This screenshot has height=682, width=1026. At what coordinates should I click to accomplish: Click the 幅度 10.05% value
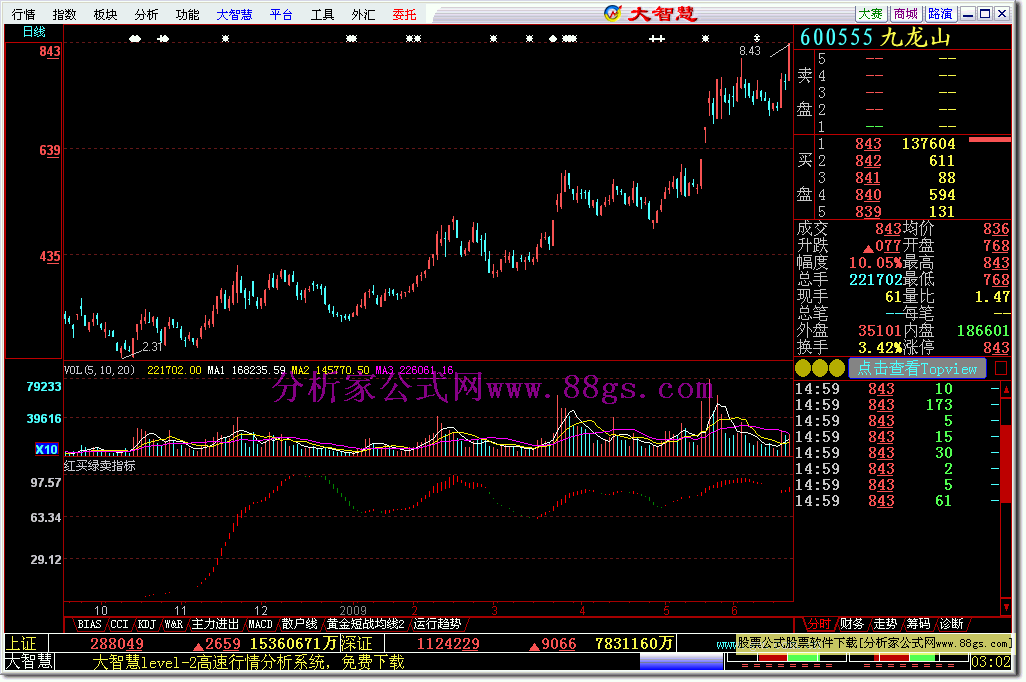pyautogui.click(x=876, y=263)
